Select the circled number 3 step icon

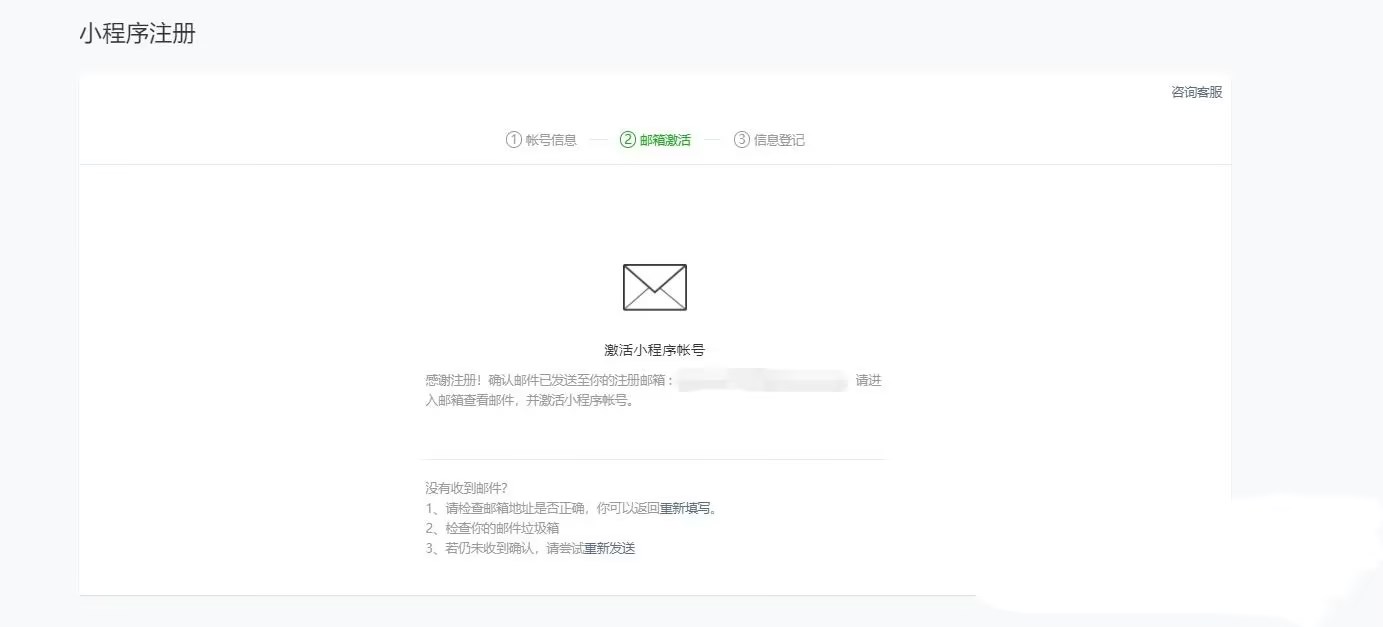coord(742,140)
